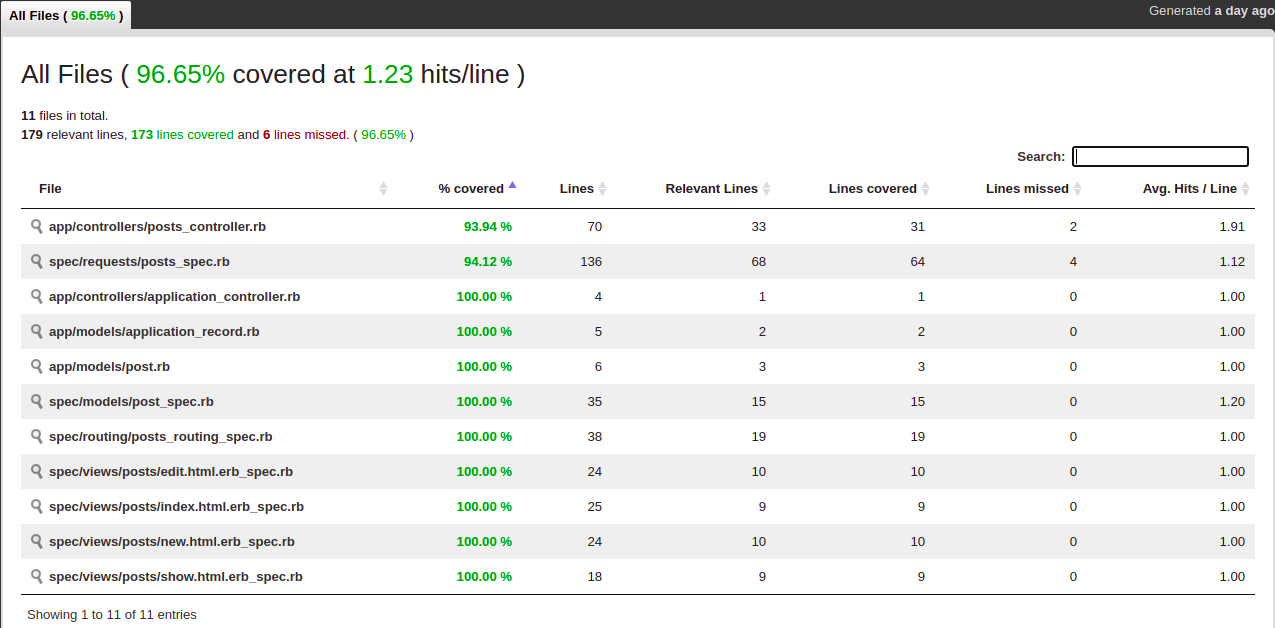Open spec/views/posts/show.html.erb_spec.rb link
This screenshot has width=1275, height=628.
pos(175,577)
